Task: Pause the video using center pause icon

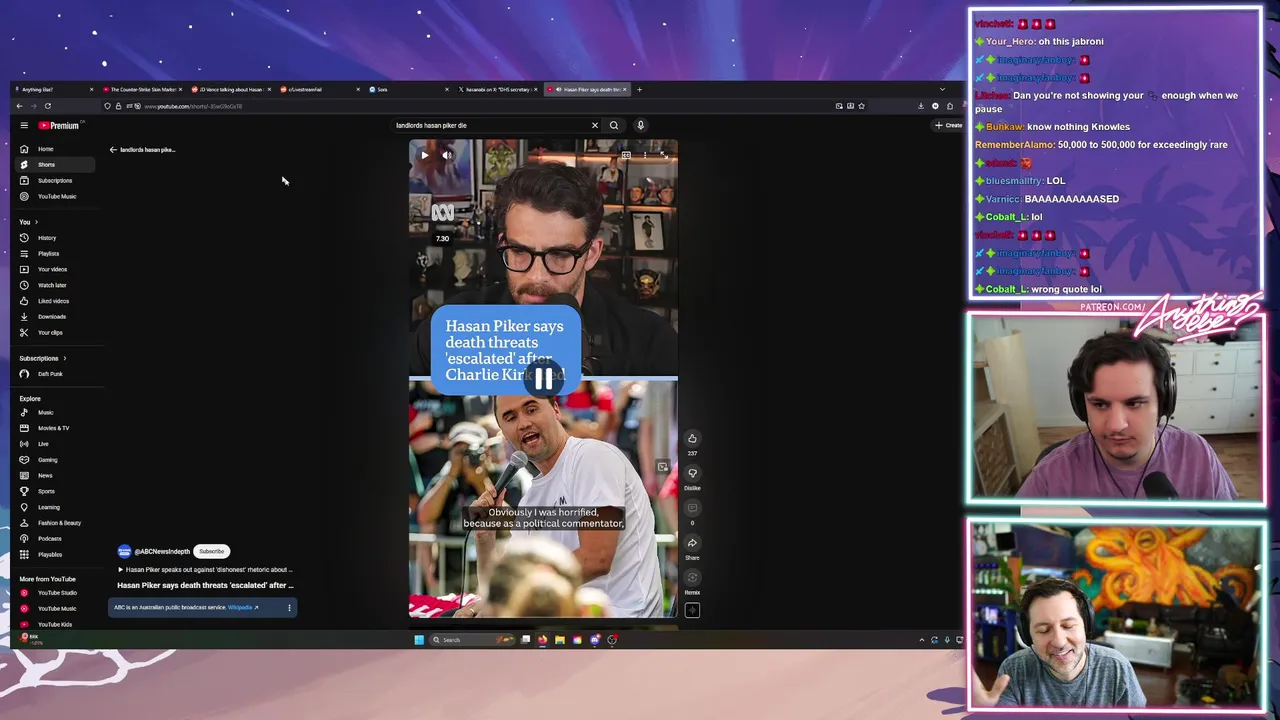Action: 543,378
